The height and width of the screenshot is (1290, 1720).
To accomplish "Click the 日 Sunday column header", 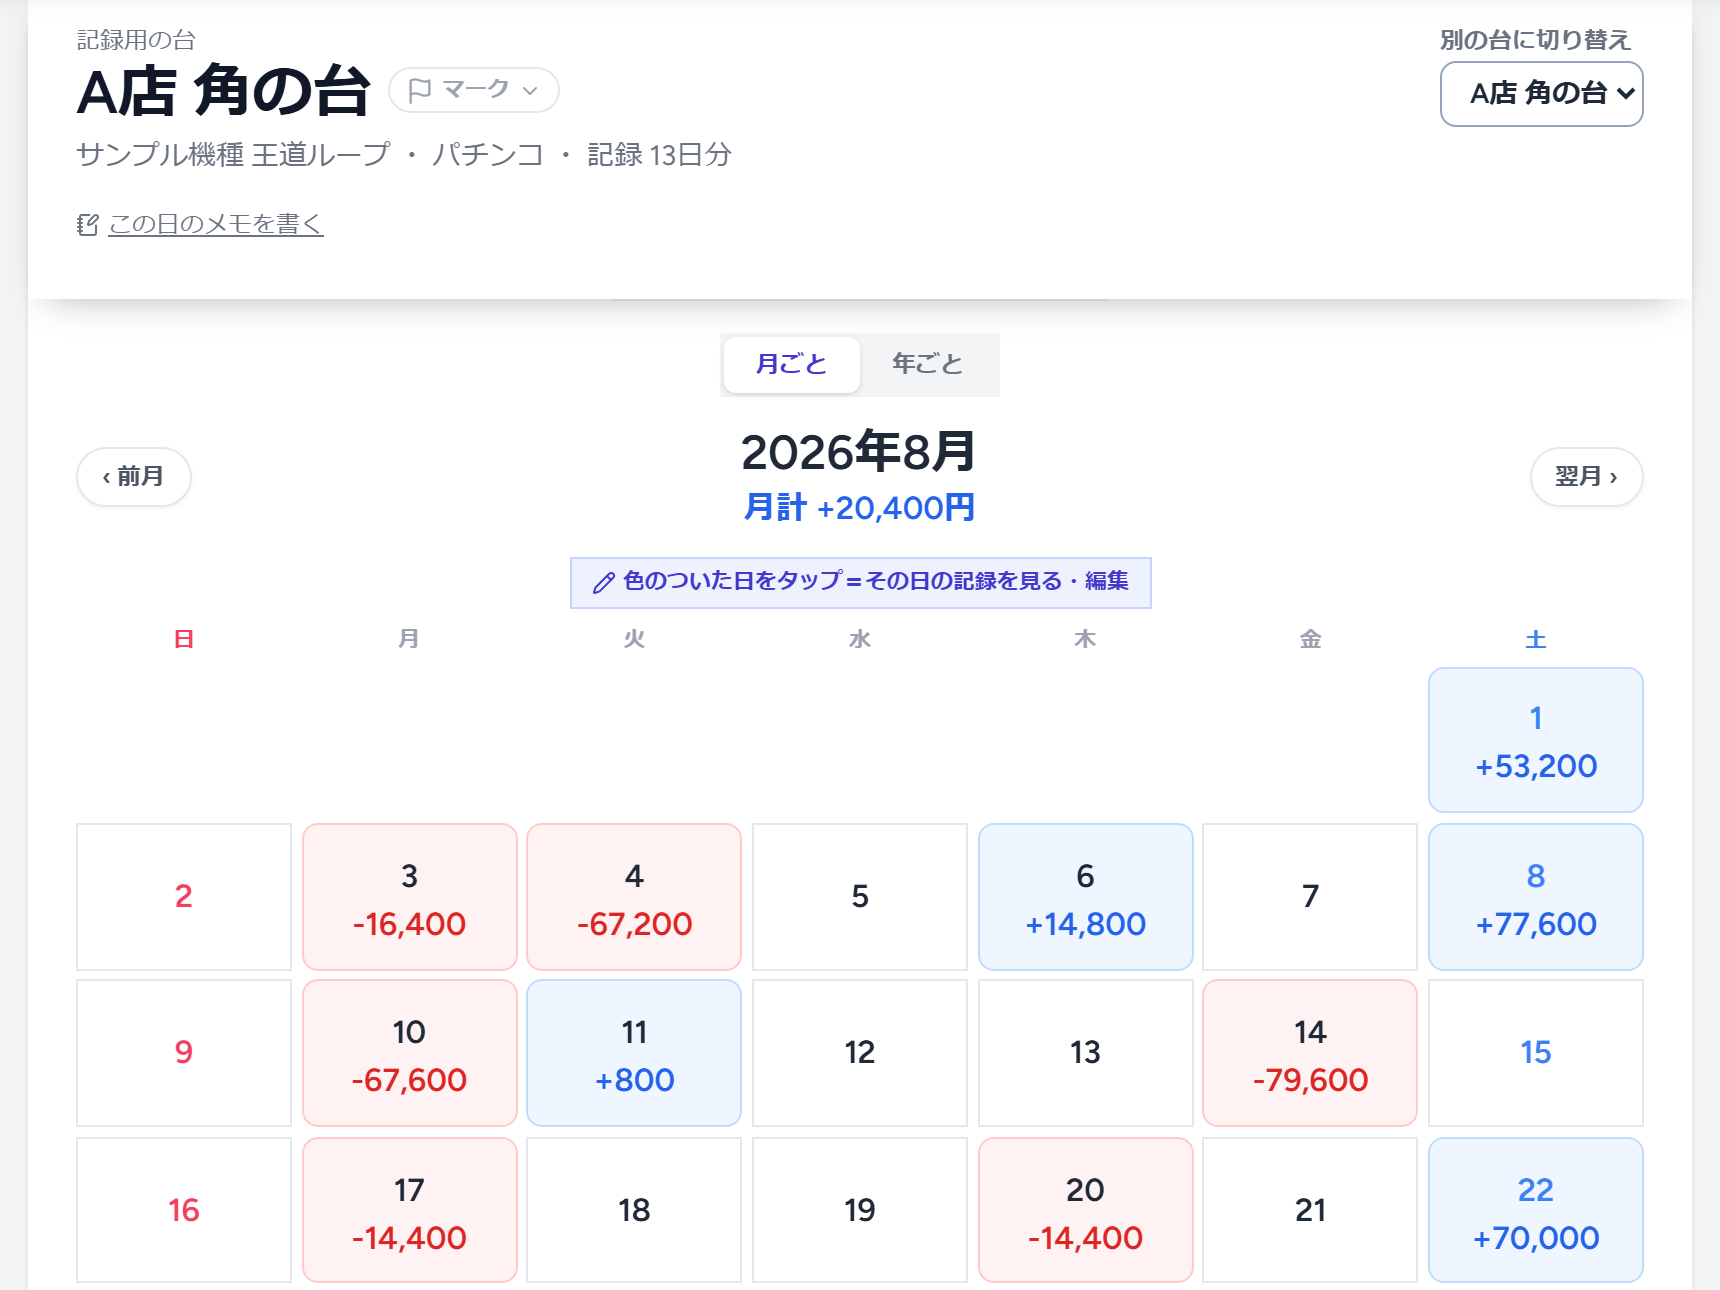I will tap(184, 639).
